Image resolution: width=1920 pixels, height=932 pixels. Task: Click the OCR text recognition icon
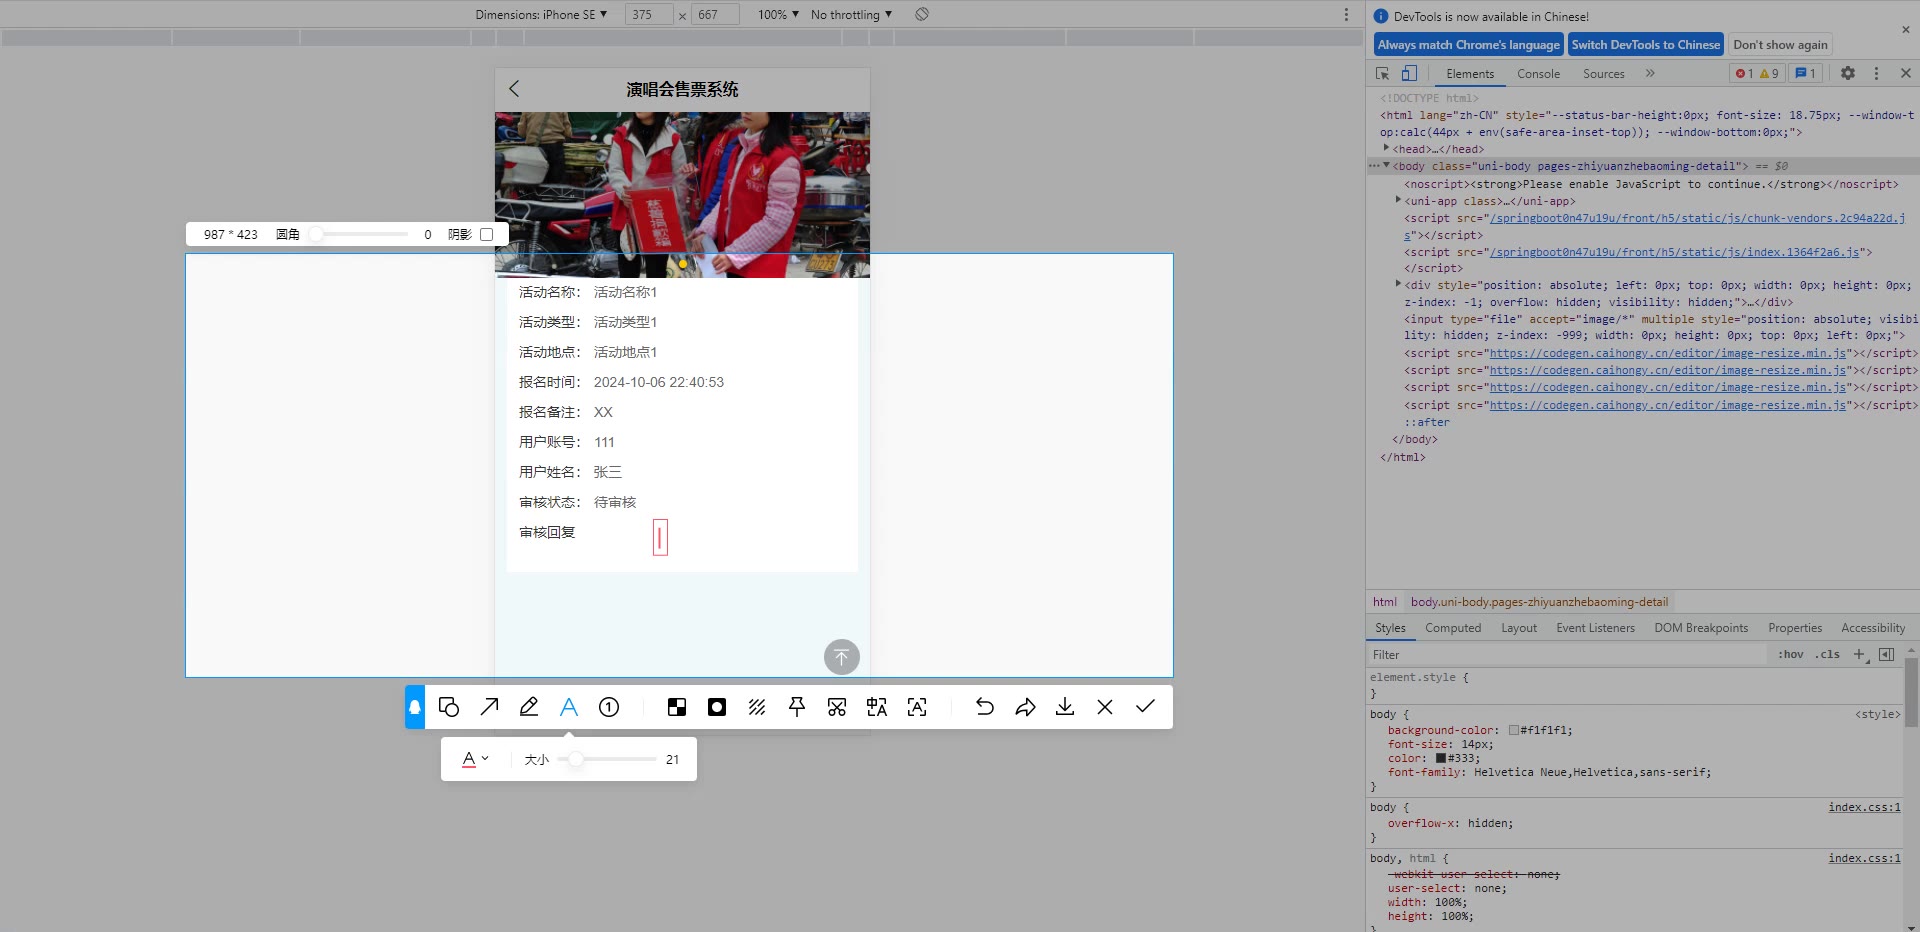pyautogui.click(x=917, y=707)
